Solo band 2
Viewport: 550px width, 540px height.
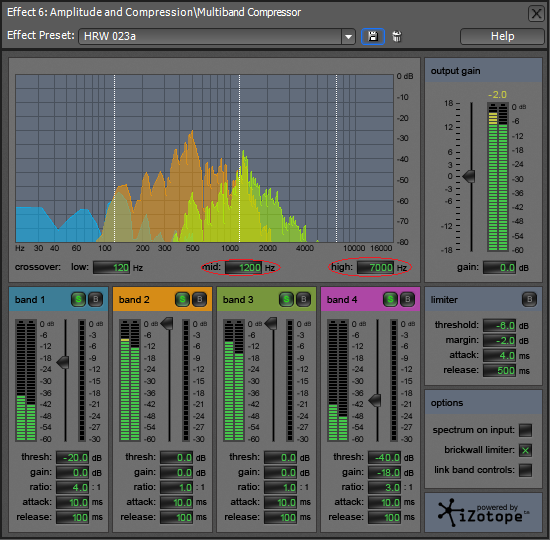(x=182, y=299)
